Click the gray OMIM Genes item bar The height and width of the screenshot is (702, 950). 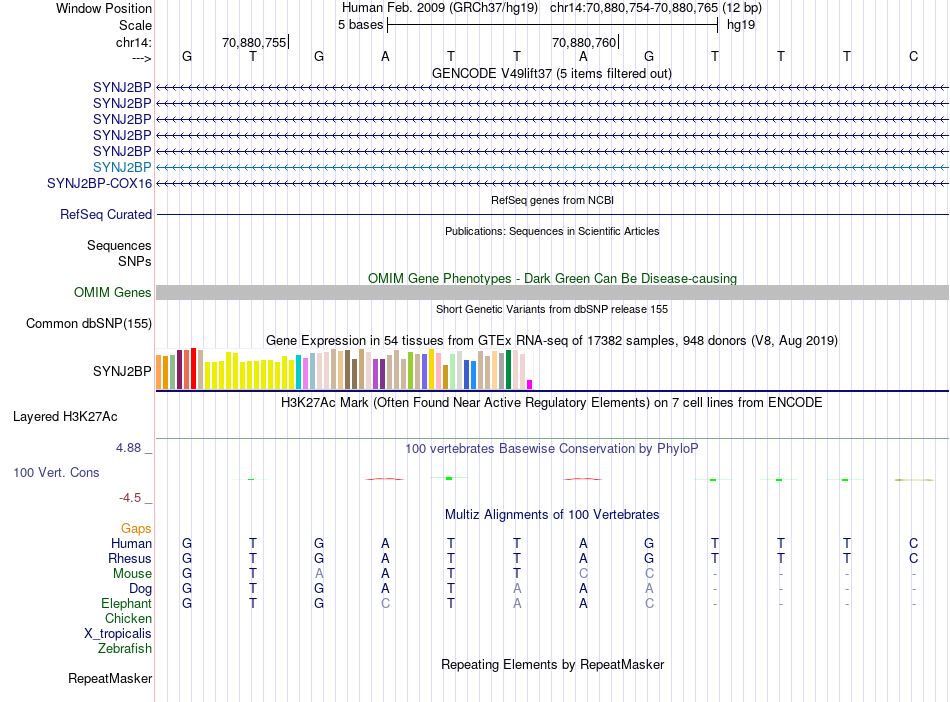(x=552, y=293)
